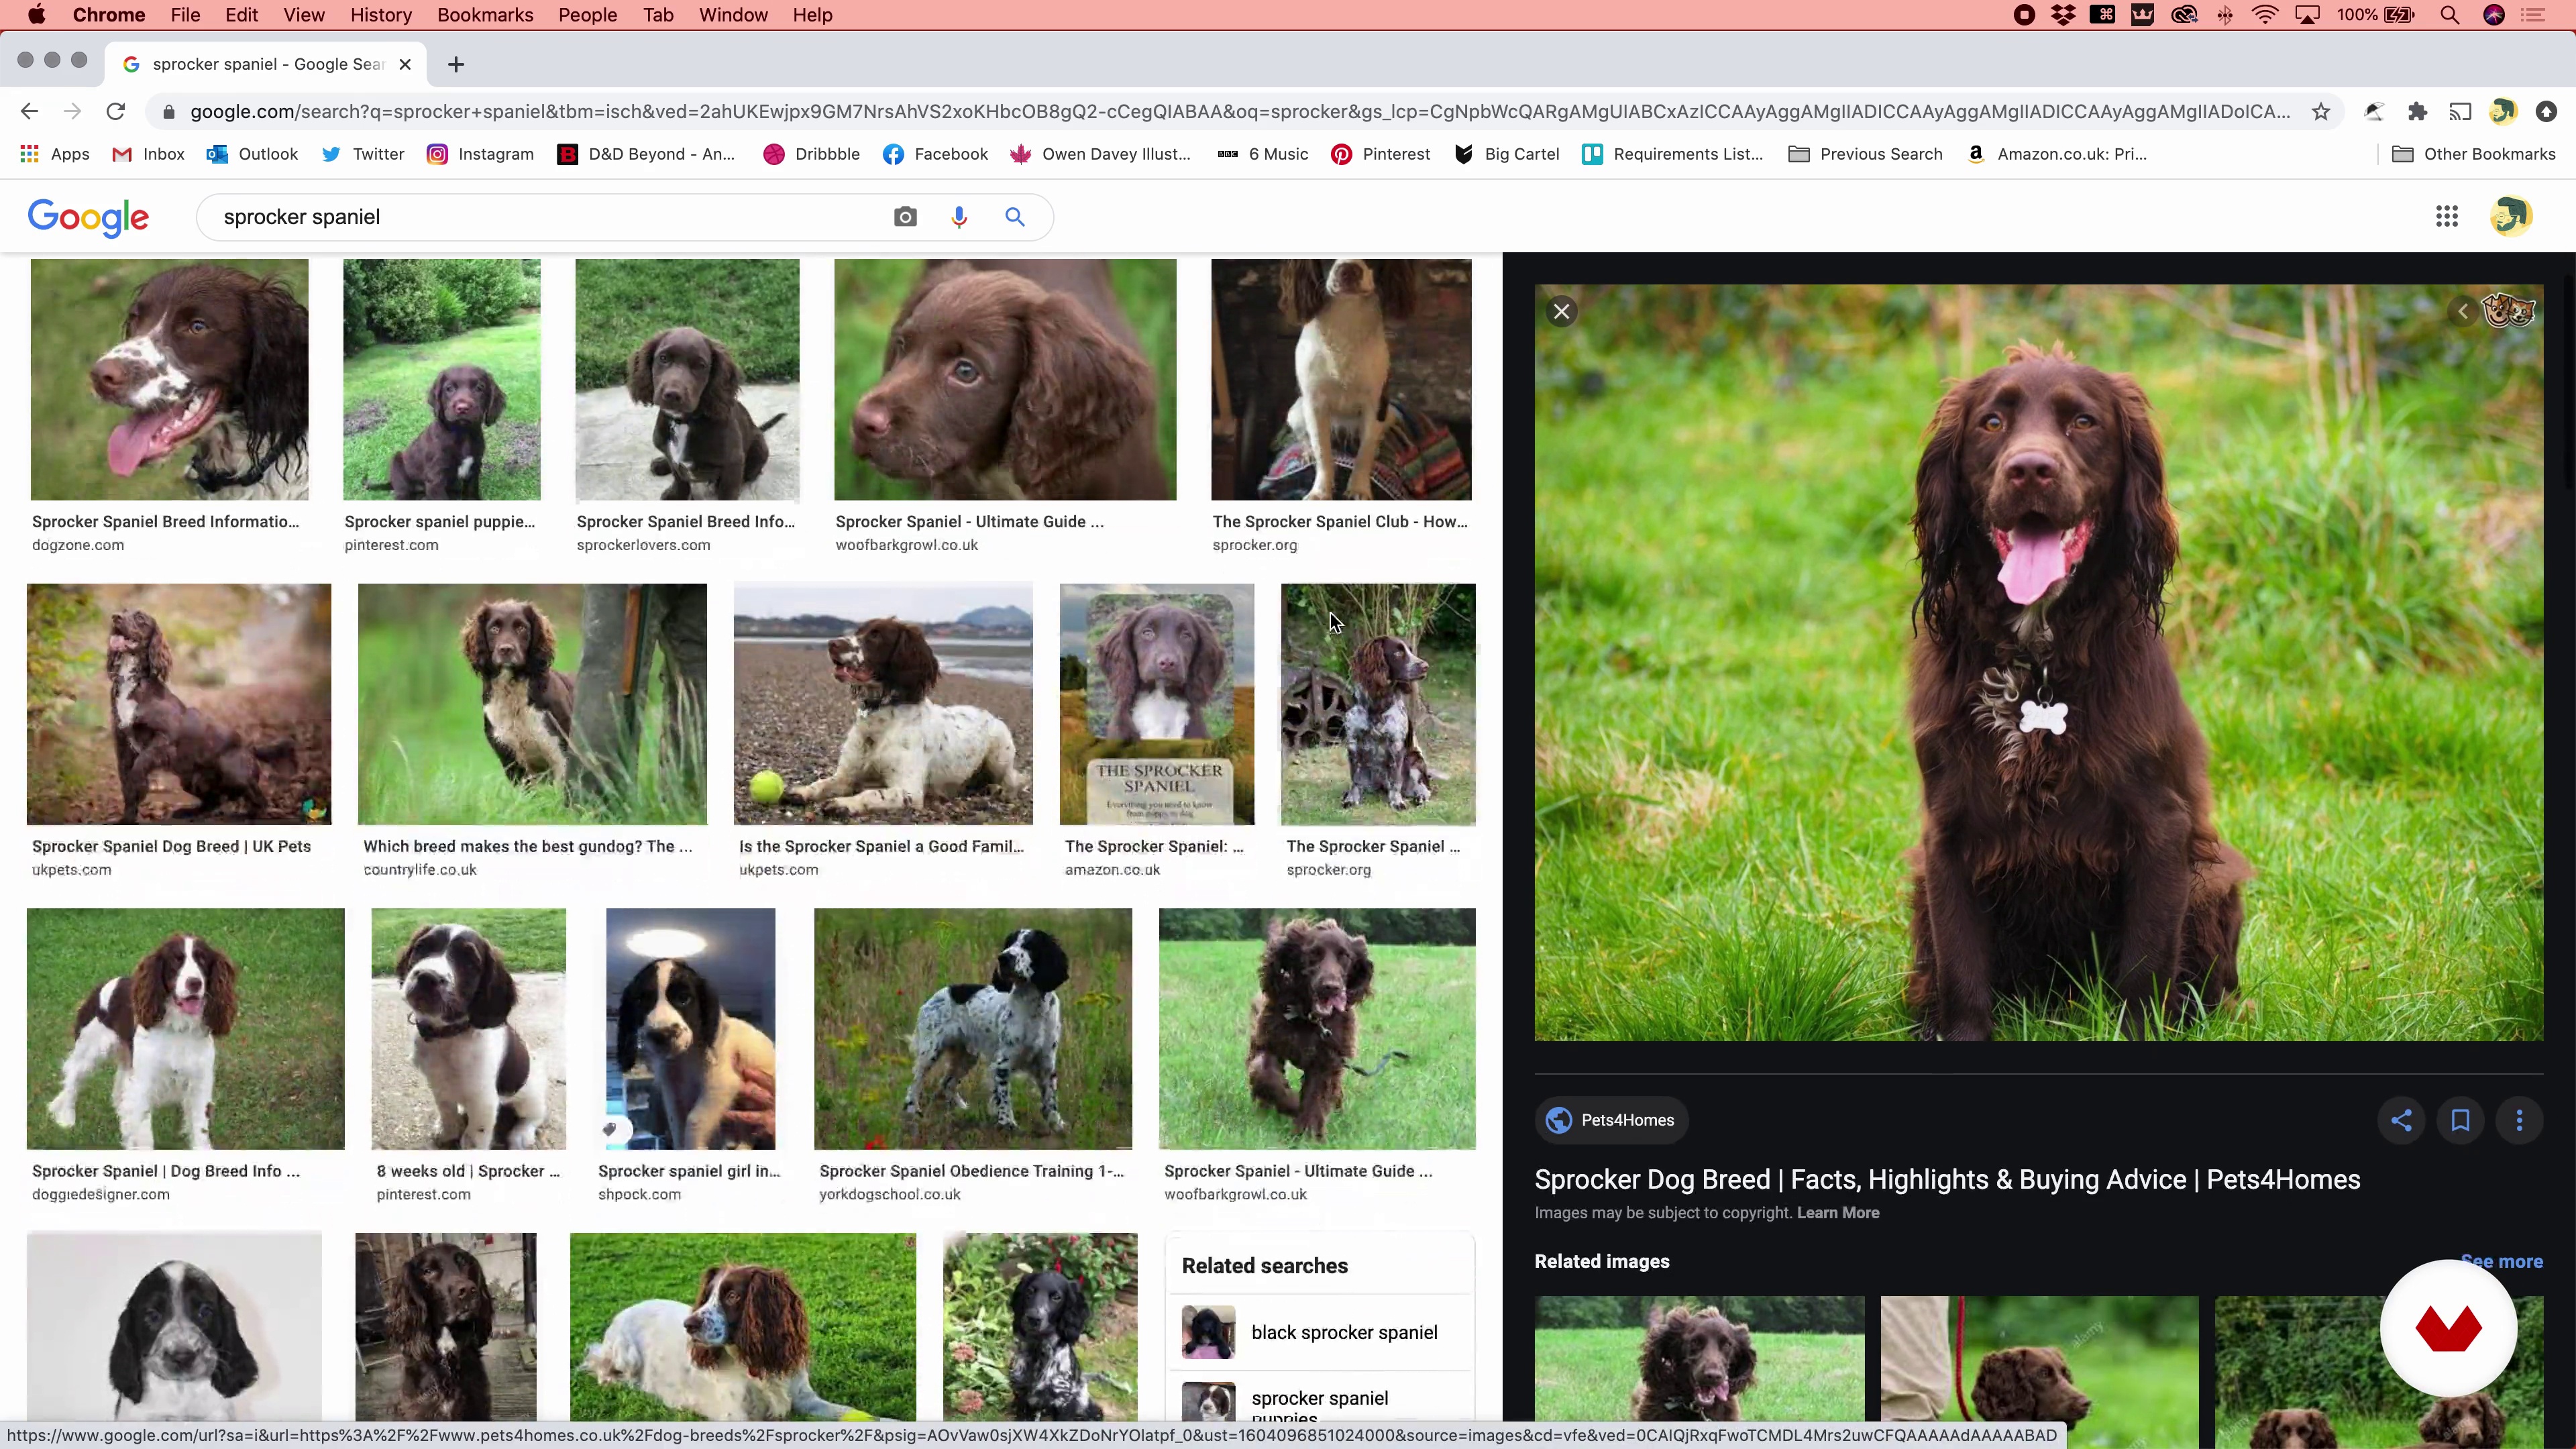Click the Google logo

point(88,217)
